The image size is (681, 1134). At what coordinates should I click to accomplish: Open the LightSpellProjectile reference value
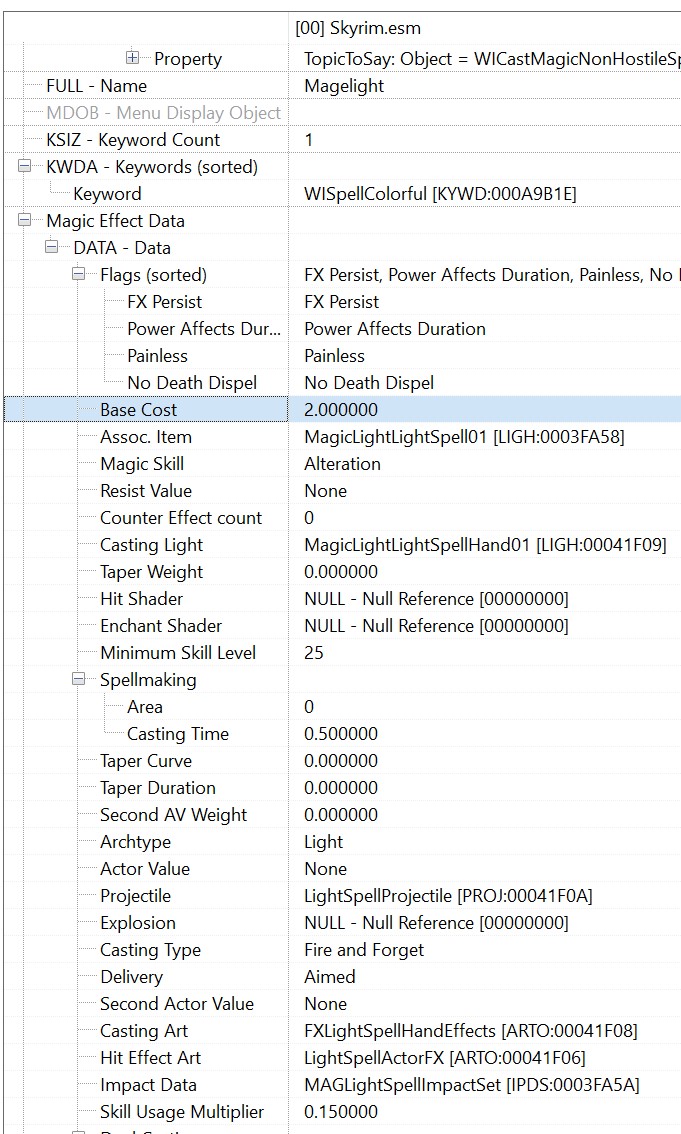(448, 895)
